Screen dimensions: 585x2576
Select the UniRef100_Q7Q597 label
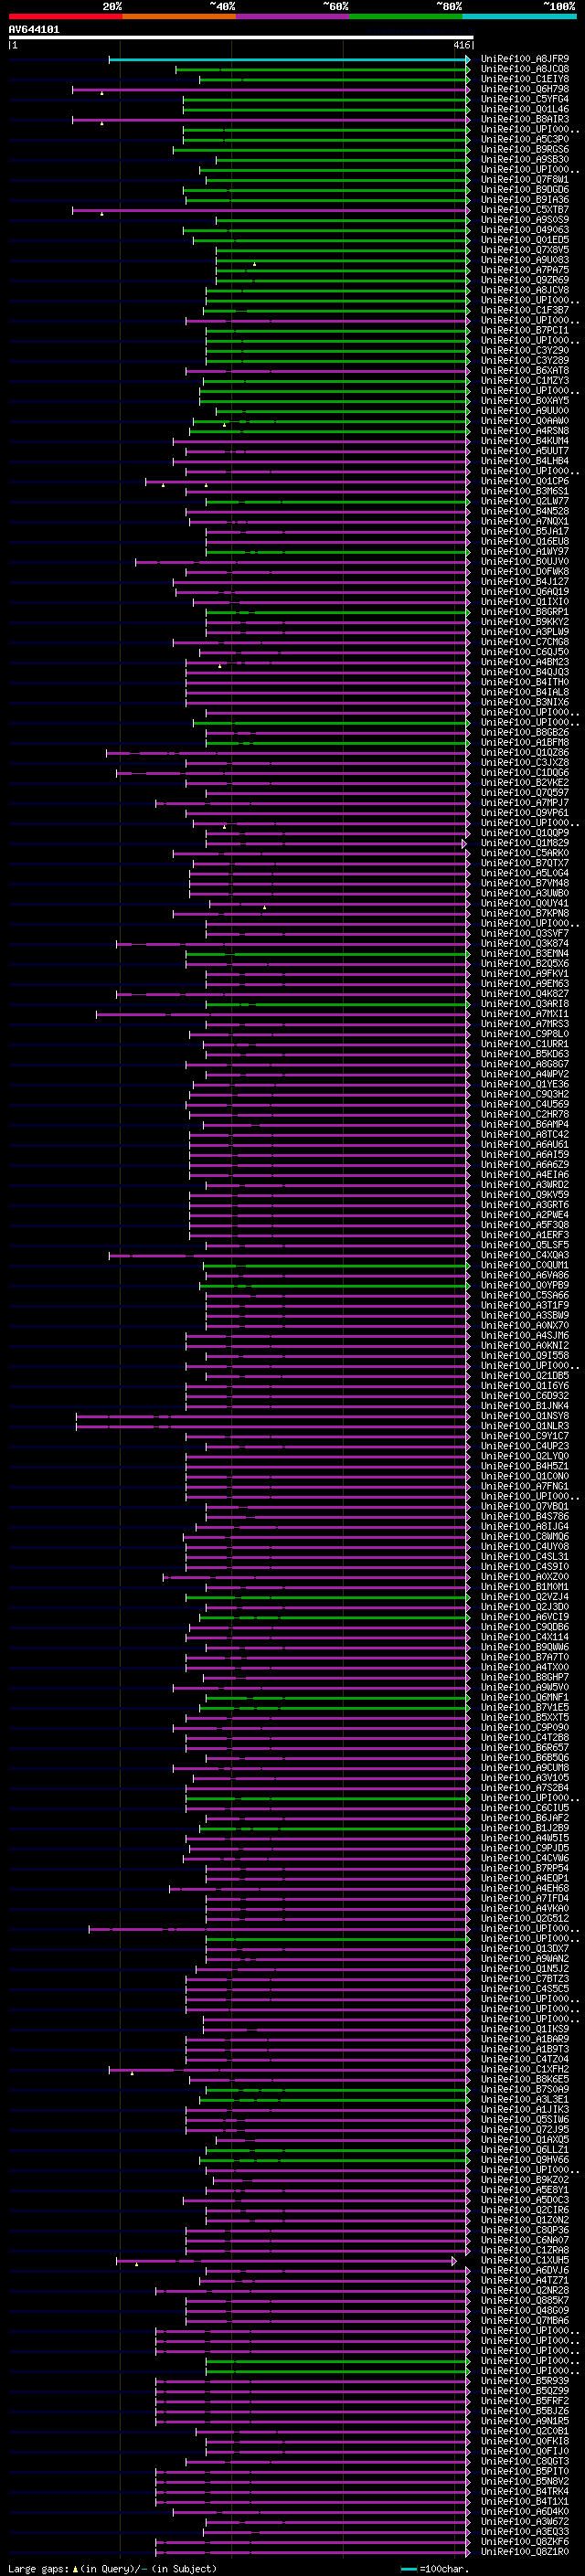(x=525, y=793)
